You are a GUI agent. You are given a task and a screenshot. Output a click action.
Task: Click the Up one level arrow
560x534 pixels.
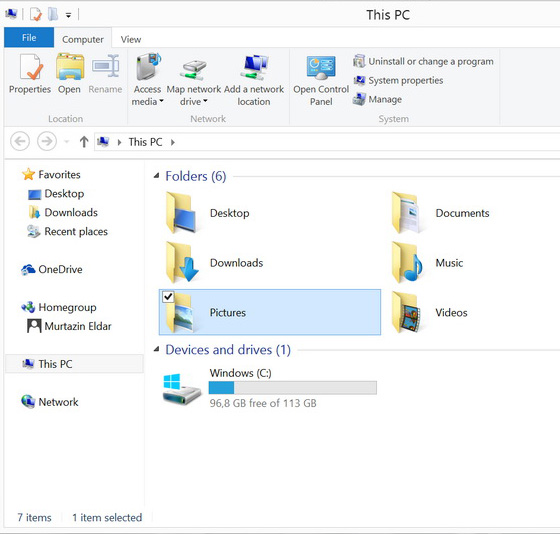tap(84, 142)
